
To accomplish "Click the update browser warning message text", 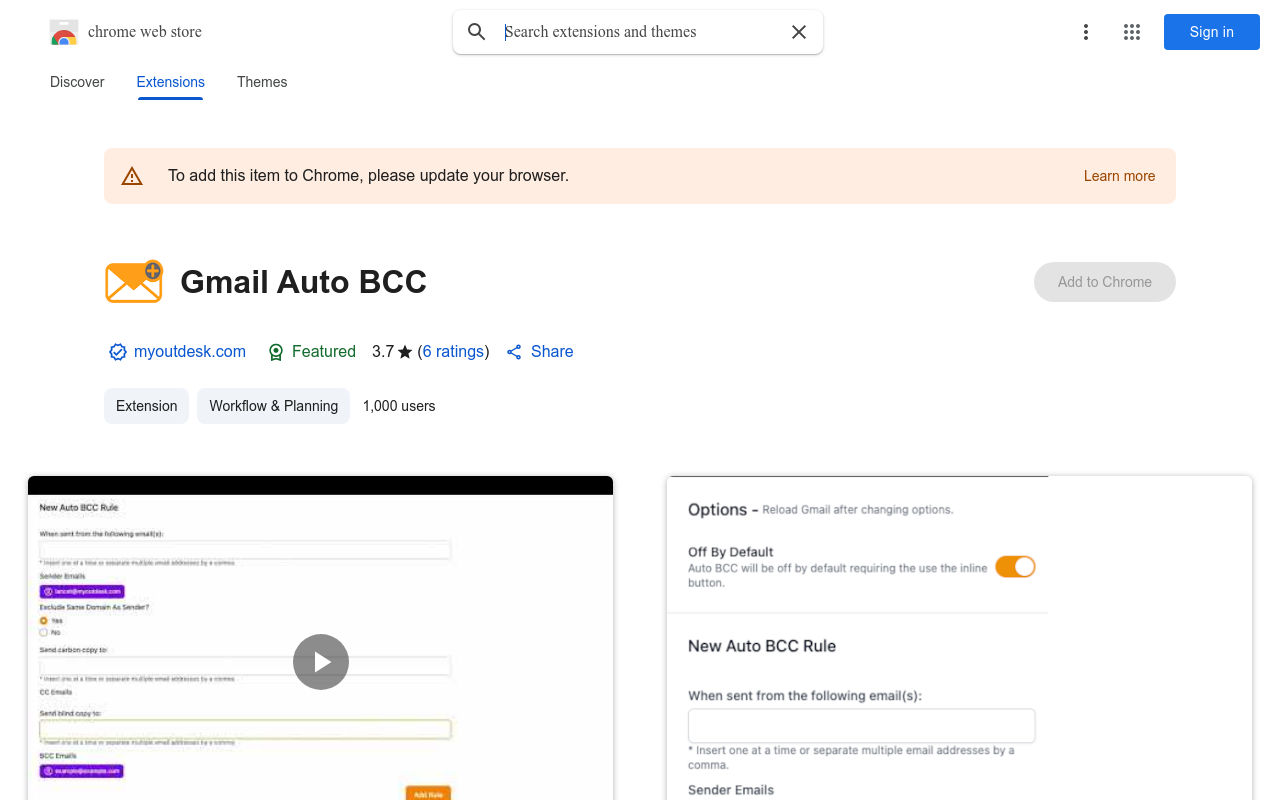I will (x=368, y=176).
